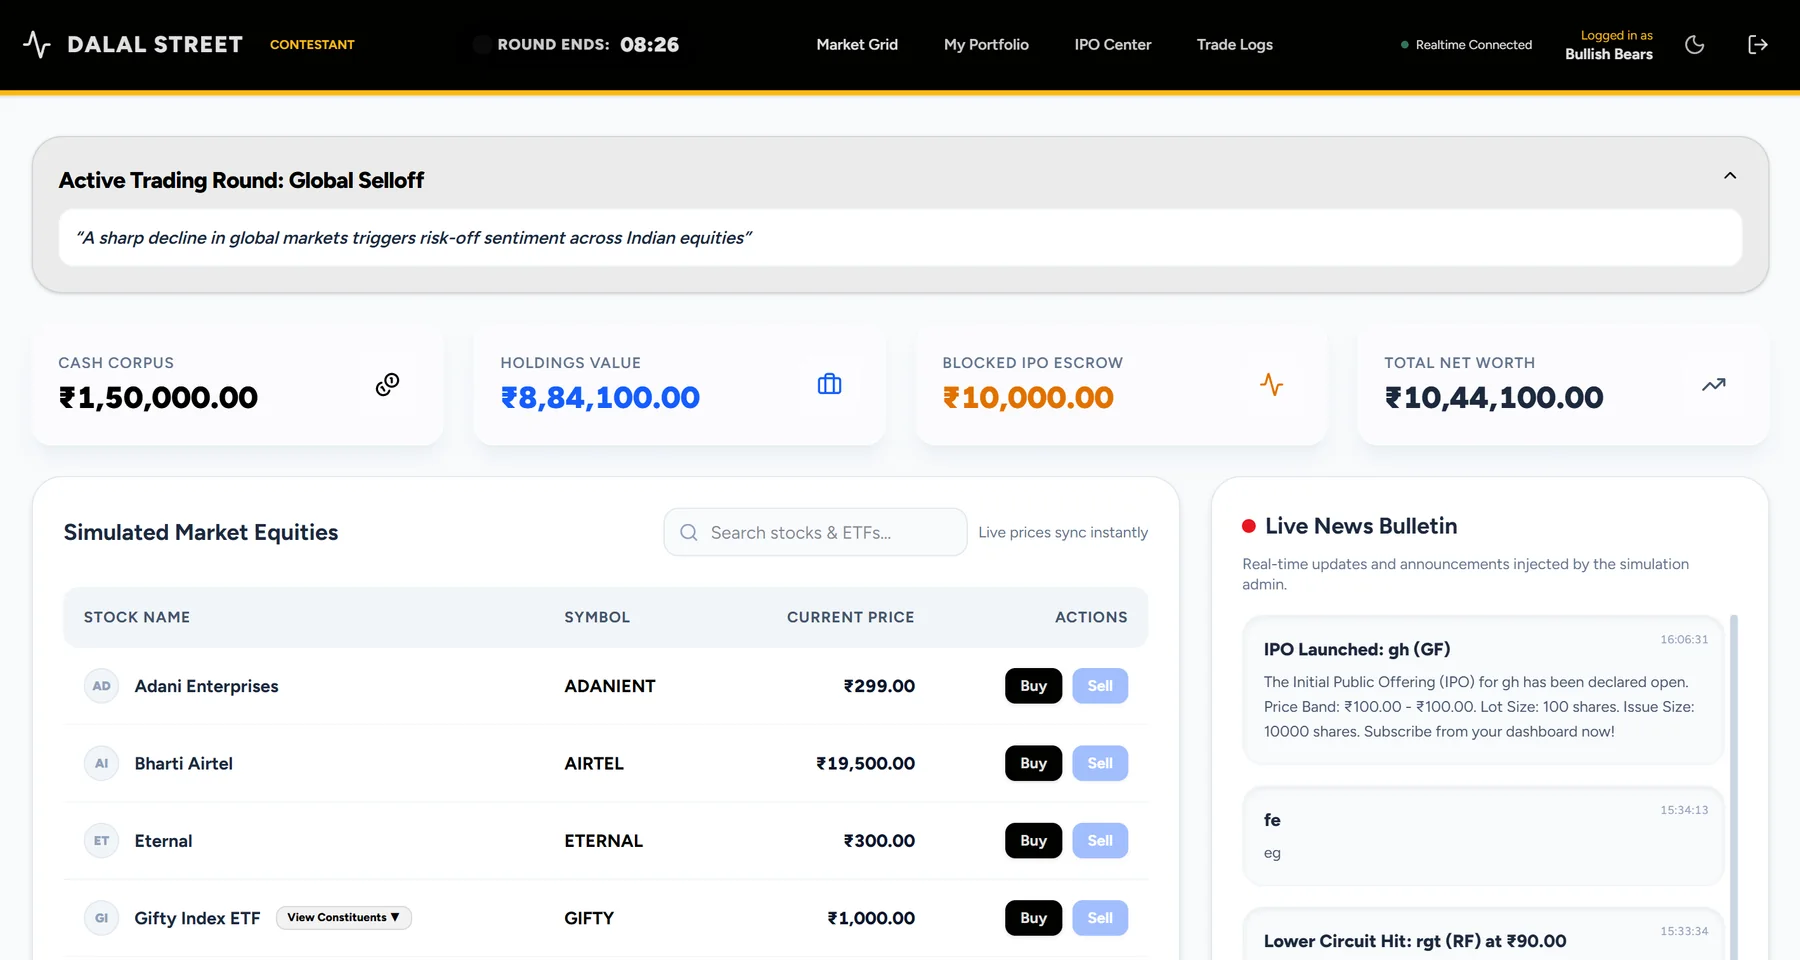Screen dimensions: 1800x960
Task: Buy Bharti Airtel shares
Action: coord(1033,763)
